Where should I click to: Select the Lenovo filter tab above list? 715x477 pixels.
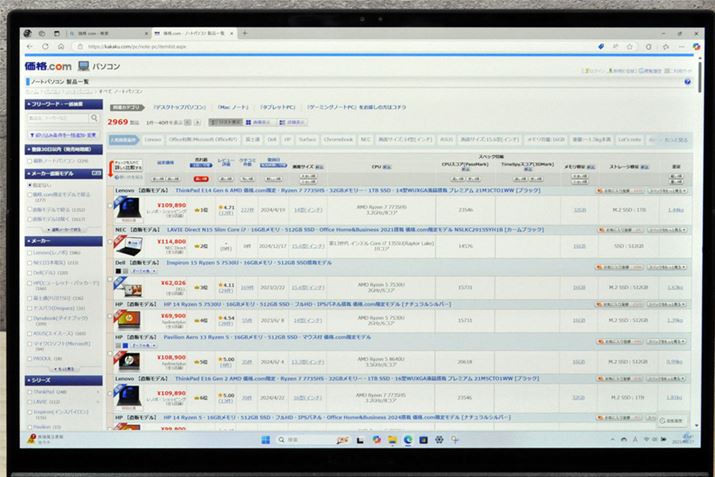152,140
